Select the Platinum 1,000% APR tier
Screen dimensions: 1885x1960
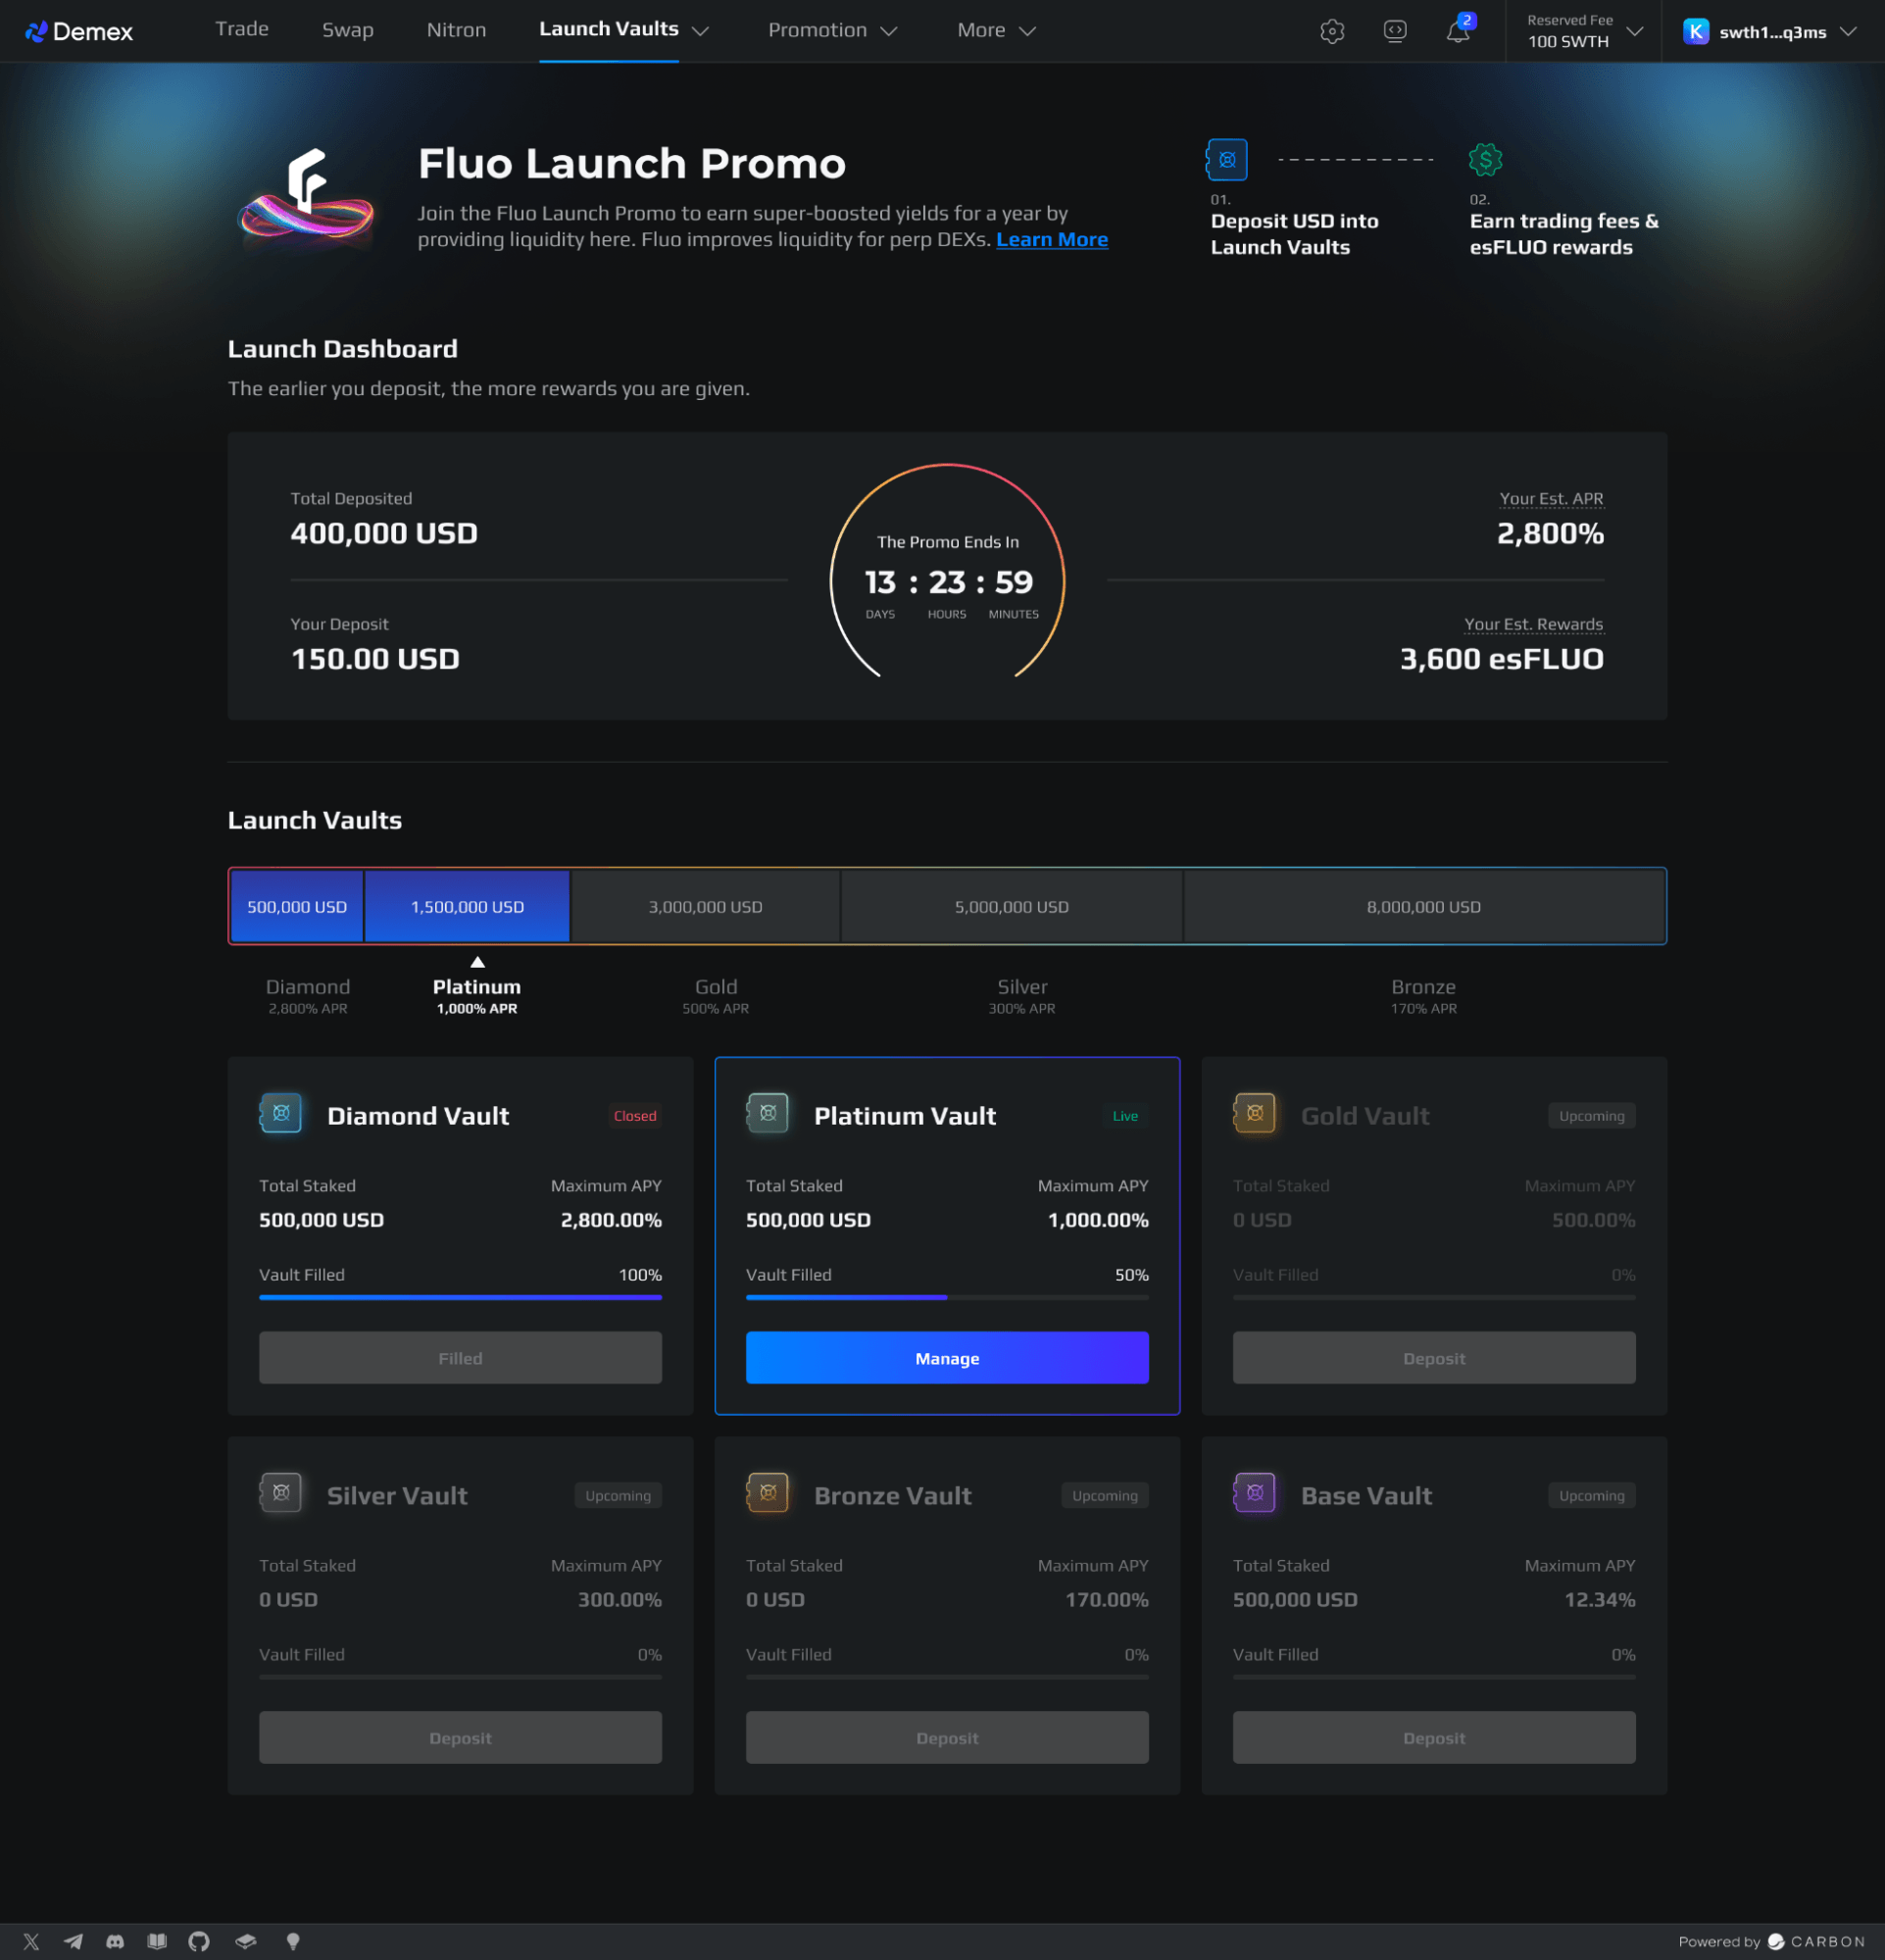[x=477, y=995]
